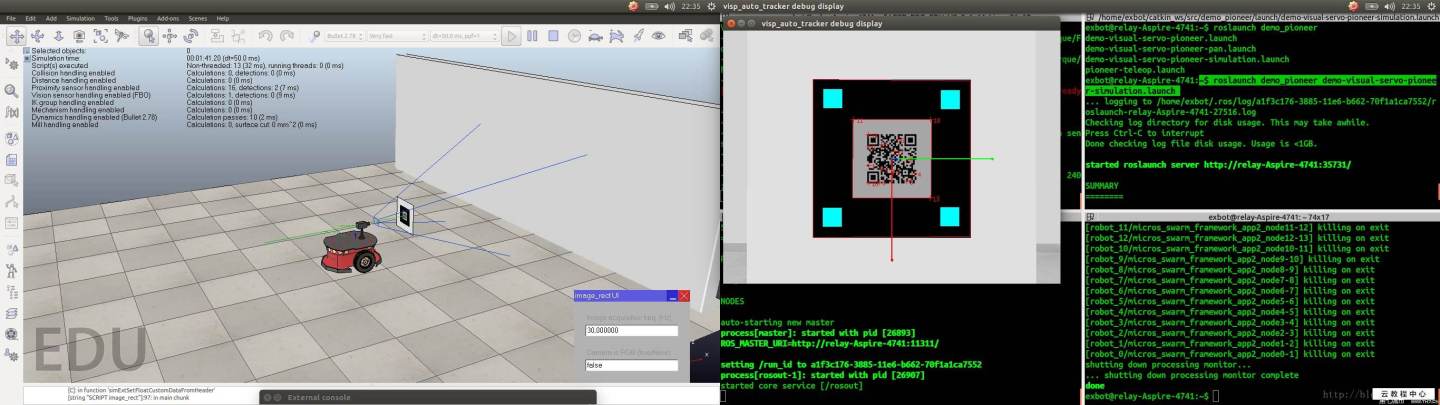This screenshot has height=405, width=1440.
Task: Open the dt=50.0 ms time step dropdown
Action: pyautogui.click(x=465, y=36)
